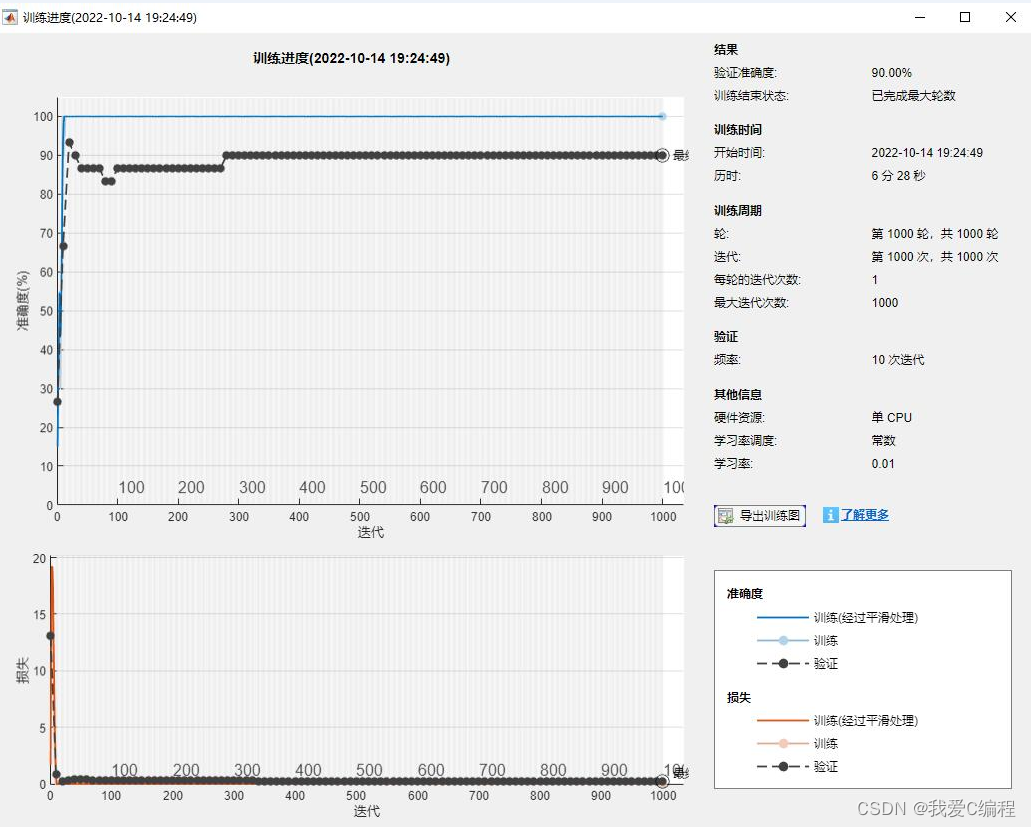This screenshot has width=1031, height=827.
Task: Click the dark 验证 marker in 损失 legend
Action: (x=784, y=766)
